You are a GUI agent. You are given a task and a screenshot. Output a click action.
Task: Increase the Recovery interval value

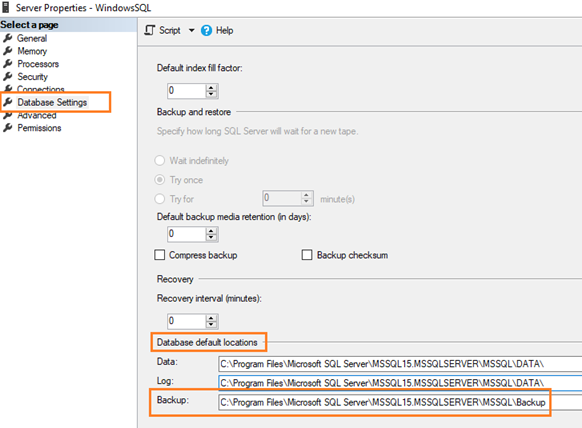pyautogui.click(x=211, y=318)
